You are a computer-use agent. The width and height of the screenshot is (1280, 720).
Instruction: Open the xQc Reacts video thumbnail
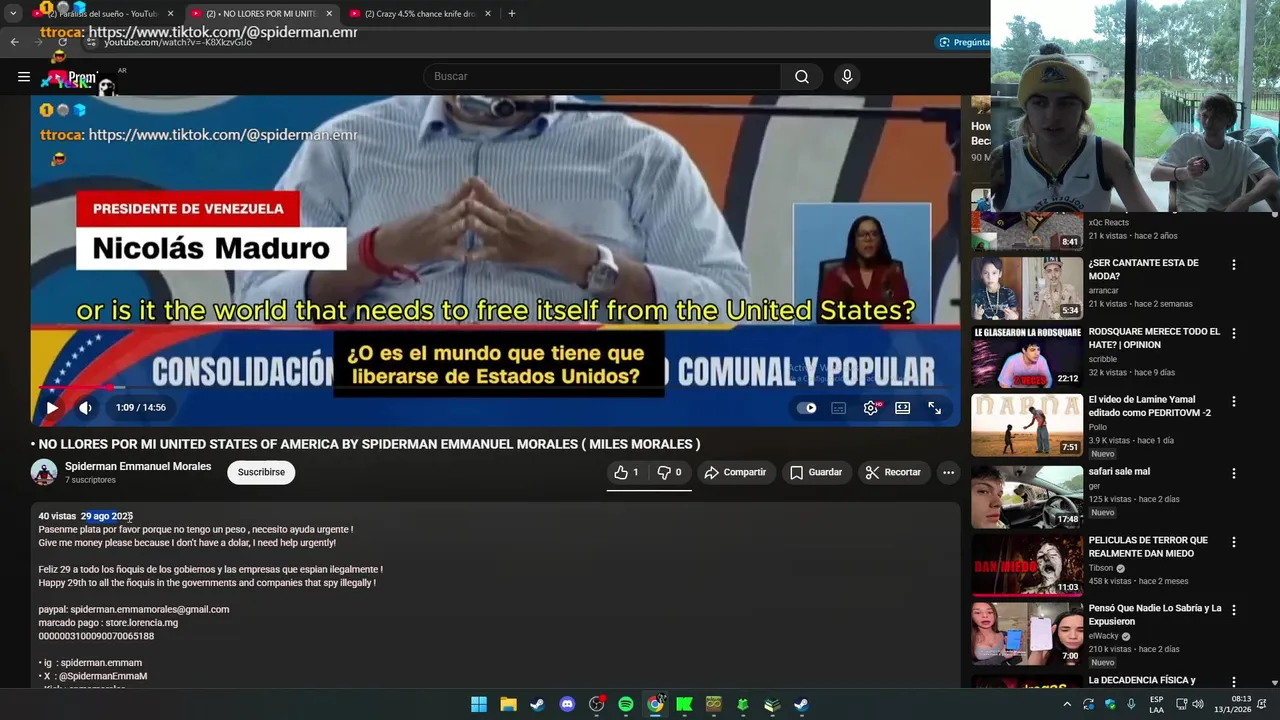tap(1027, 231)
